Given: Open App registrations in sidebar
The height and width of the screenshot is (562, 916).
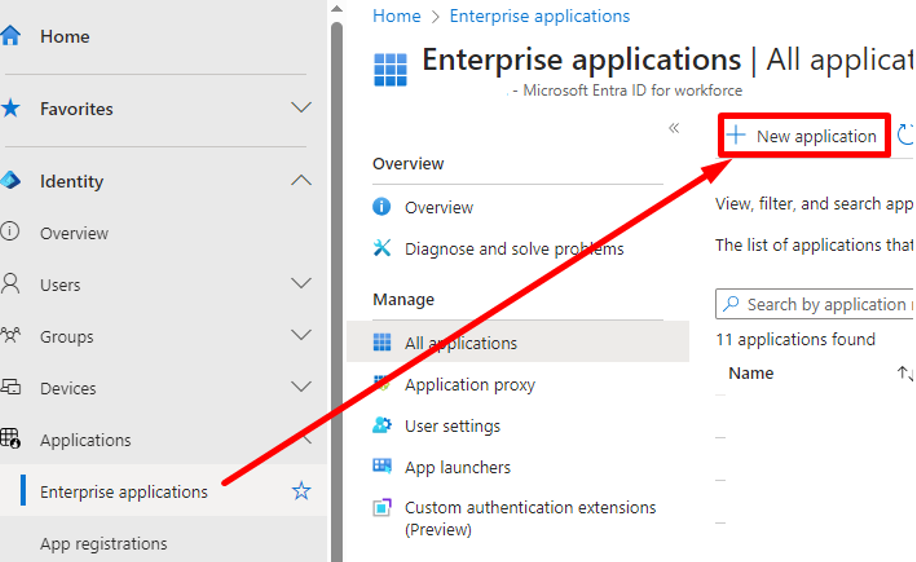Looking at the screenshot, I should click(104, 543).
